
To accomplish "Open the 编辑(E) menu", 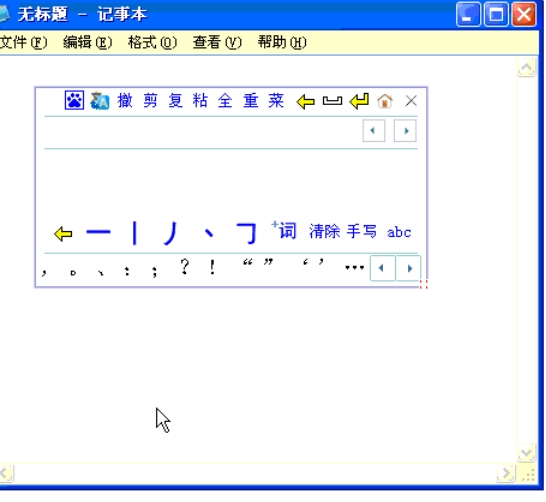I will coord(88,42).
